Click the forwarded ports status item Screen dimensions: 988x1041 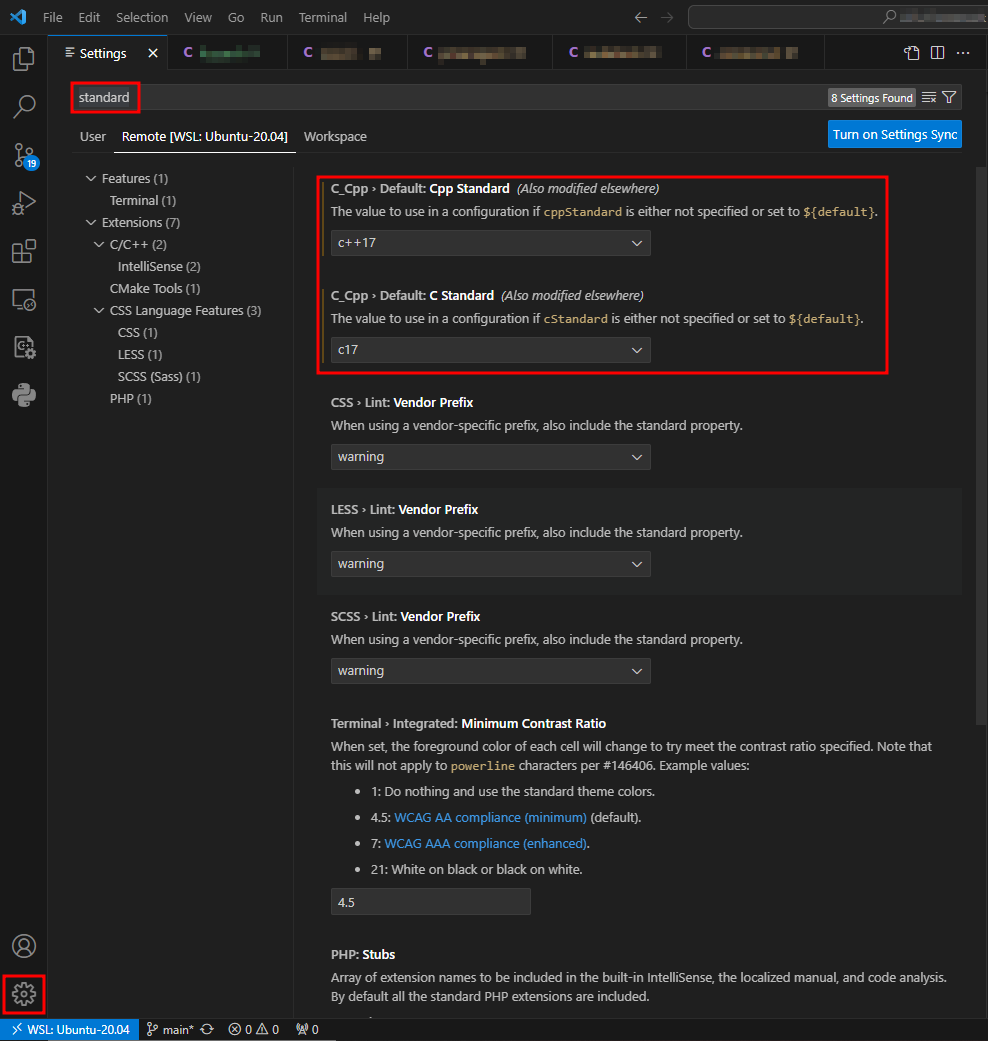(307, 1030)
